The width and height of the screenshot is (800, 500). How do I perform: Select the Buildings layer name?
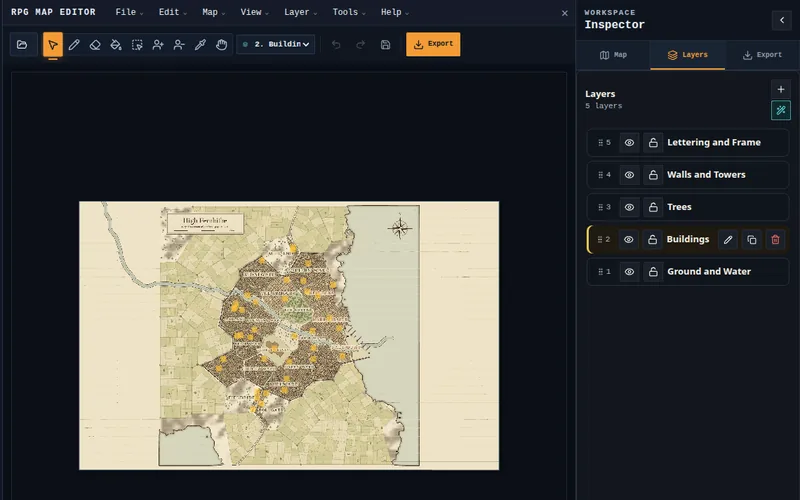pyautogui.click(x=688, y=239)
